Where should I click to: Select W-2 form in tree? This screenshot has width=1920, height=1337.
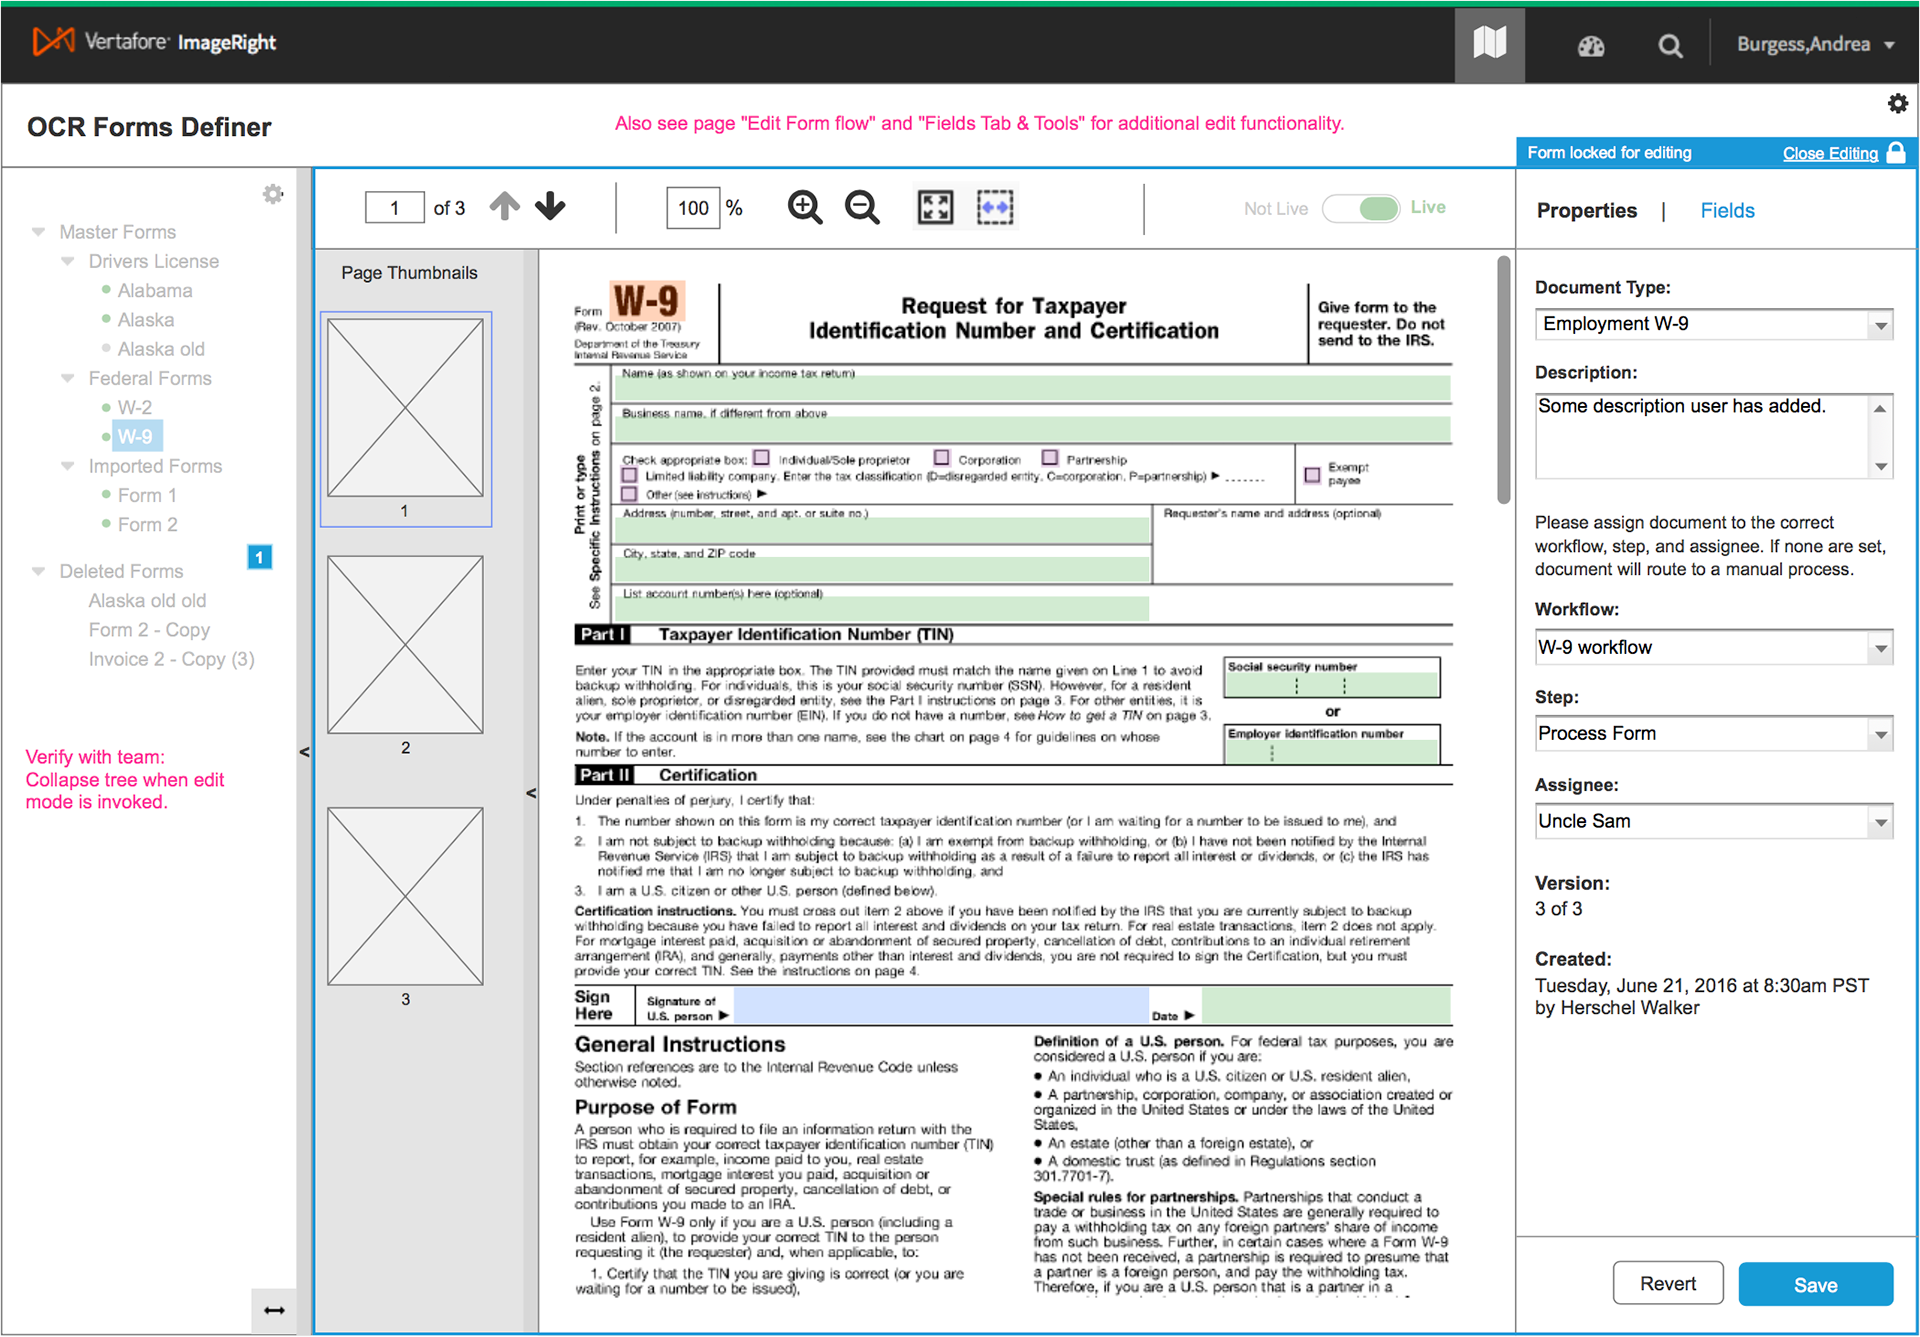click(x=135, y=408)
